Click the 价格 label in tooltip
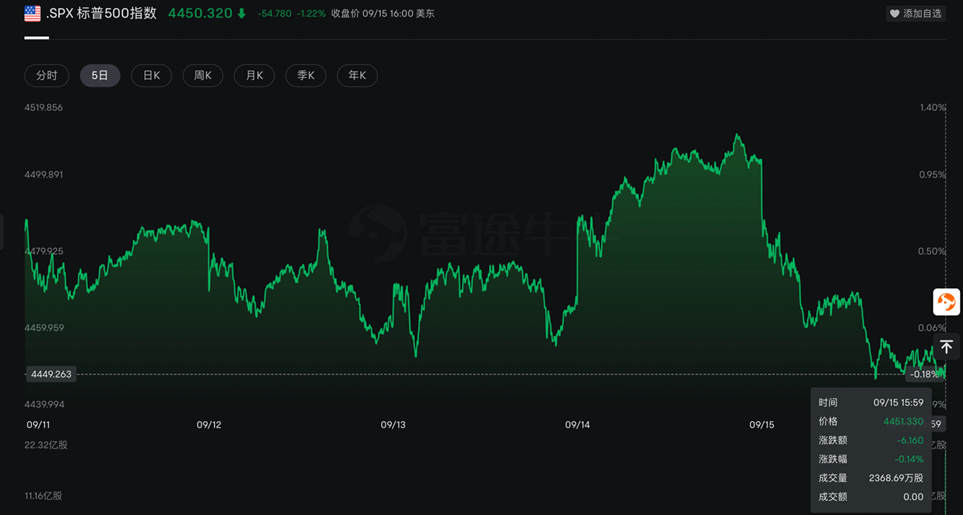963x515 pixels. tap(828, 422)
